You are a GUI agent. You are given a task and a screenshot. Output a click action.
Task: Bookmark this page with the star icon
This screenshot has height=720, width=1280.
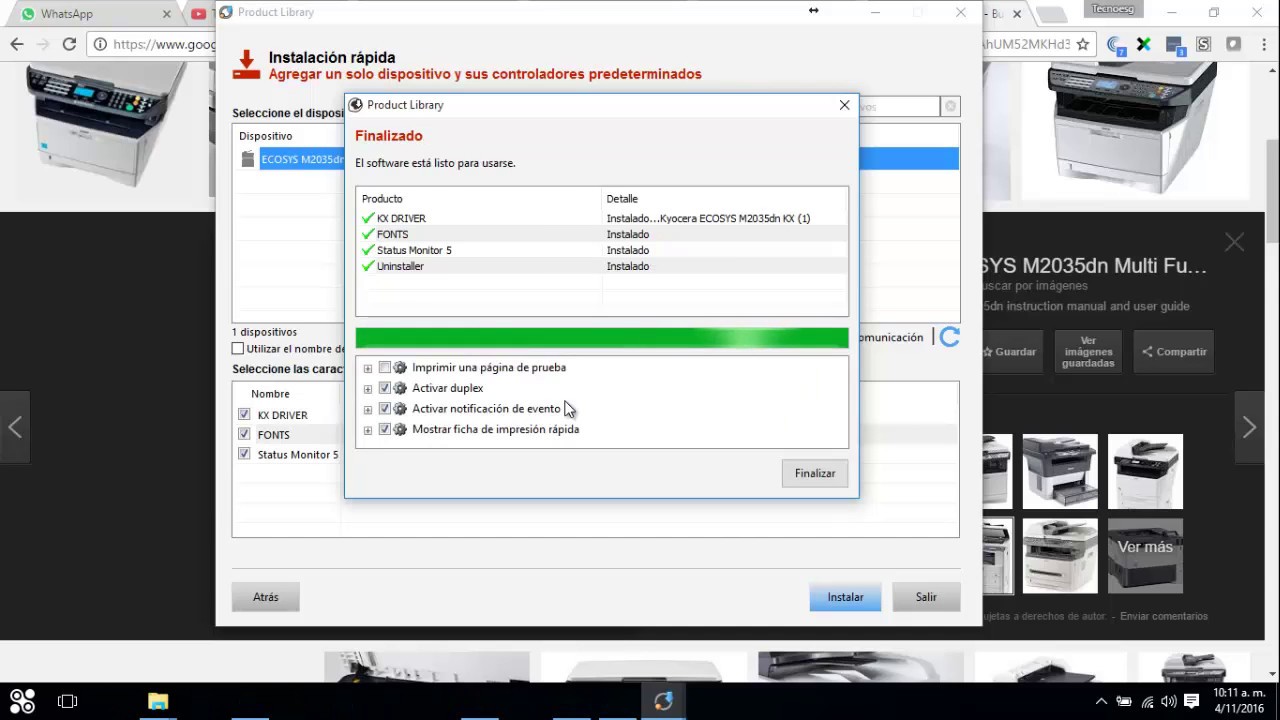(x=1082, y=44)
